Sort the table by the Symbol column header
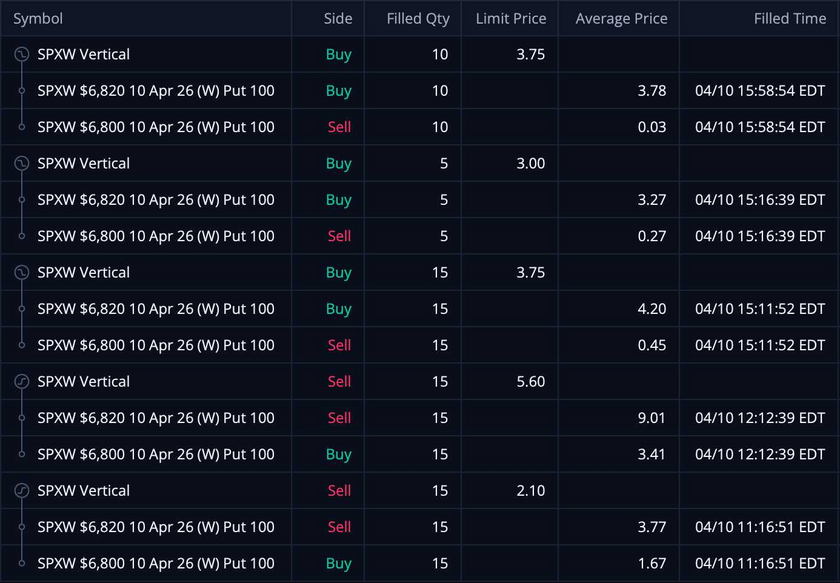The height and width of the screenshot is (583, 840). (38, 19)
